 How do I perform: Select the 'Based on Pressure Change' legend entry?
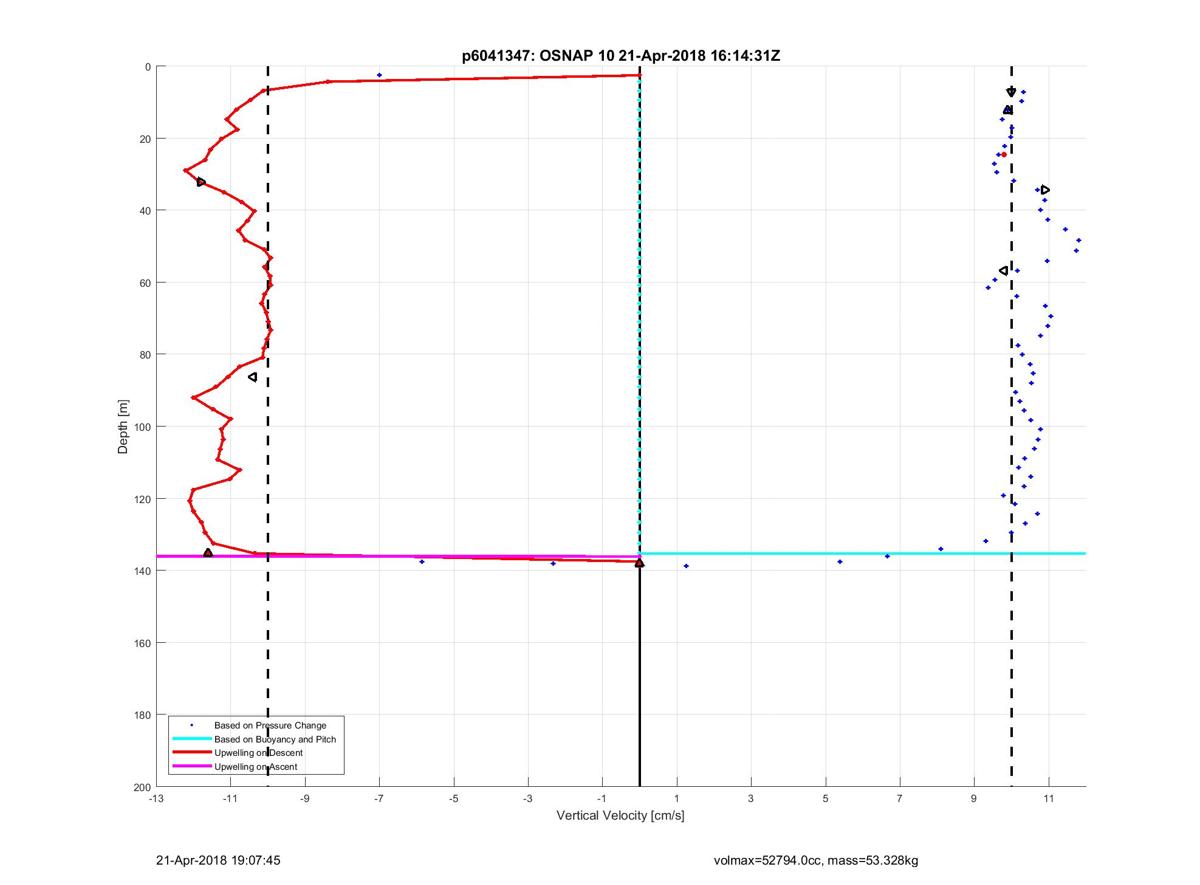[270, 725]
